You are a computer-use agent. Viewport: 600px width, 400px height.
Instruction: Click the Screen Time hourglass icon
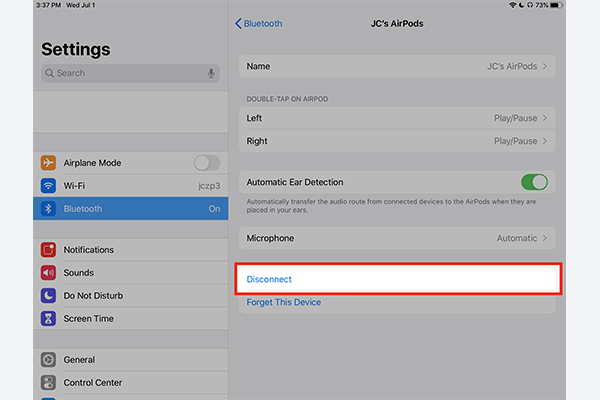click(x=48, y=318)
